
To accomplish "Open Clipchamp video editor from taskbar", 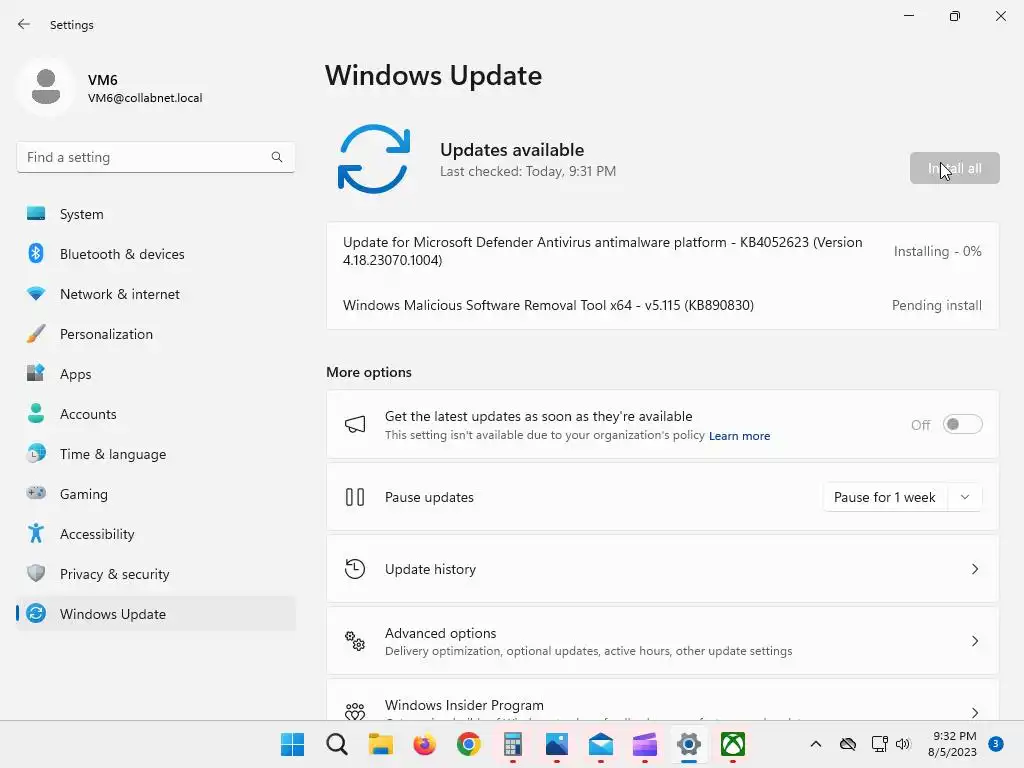I will coord(645,744).
